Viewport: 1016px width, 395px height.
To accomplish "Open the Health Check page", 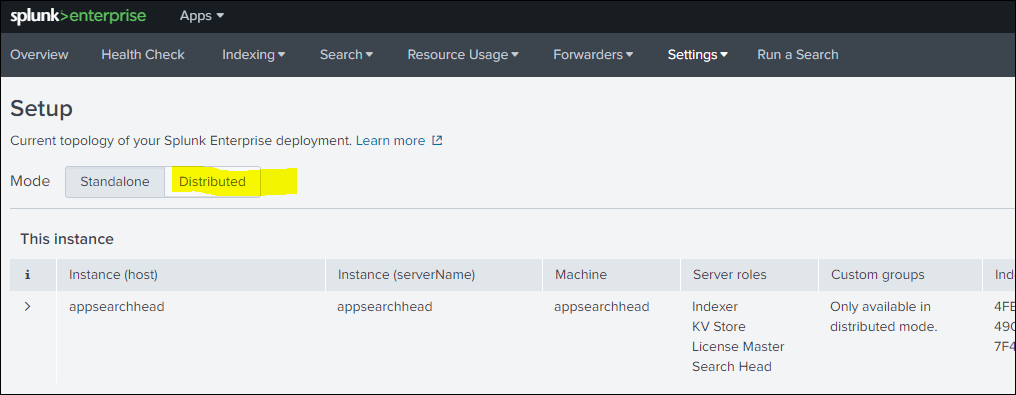I will tap(143, 55).
